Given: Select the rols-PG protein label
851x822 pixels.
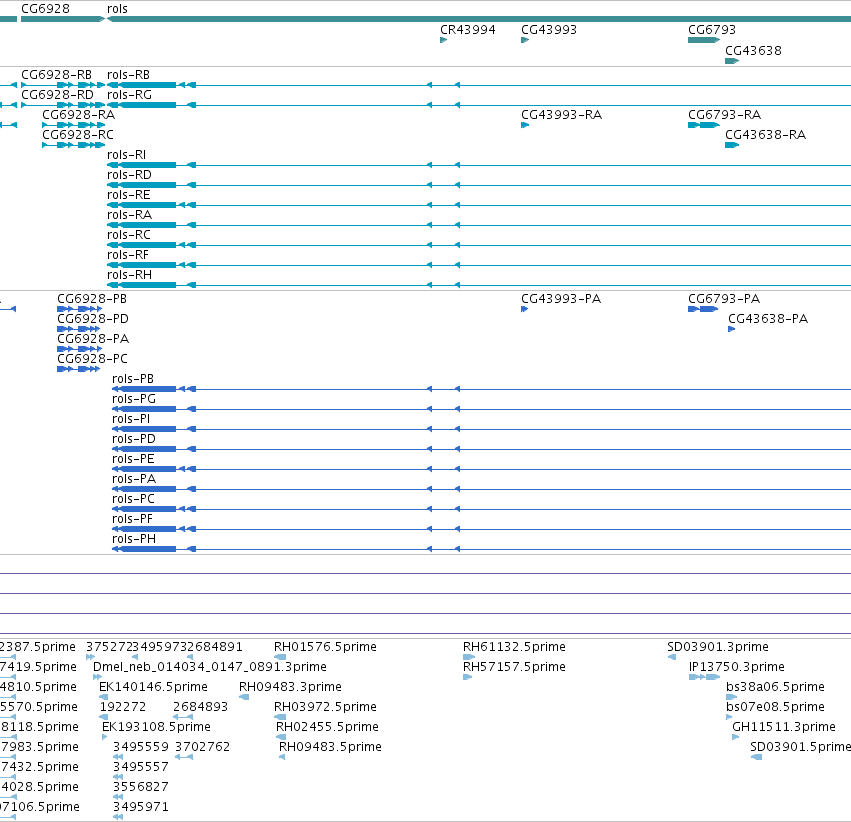Looking at the screenshot, I should point(134,399).
